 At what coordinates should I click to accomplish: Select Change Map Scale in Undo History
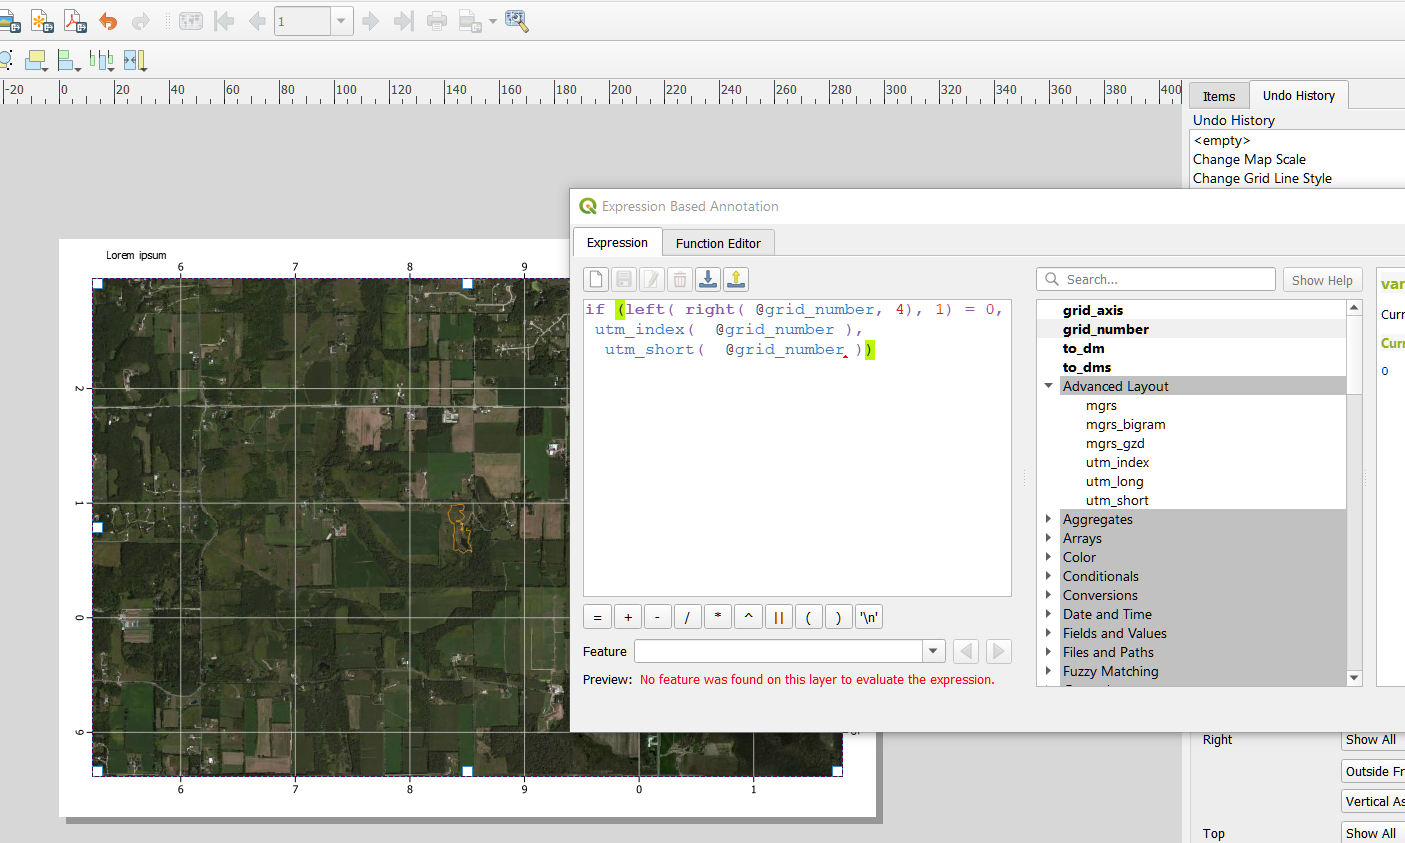tap(1249, 159)
